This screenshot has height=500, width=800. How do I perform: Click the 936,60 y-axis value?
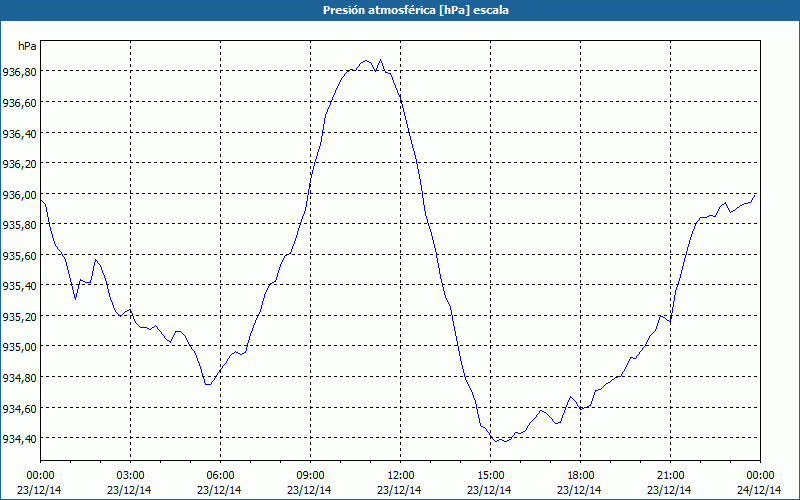tap(19, 103)
